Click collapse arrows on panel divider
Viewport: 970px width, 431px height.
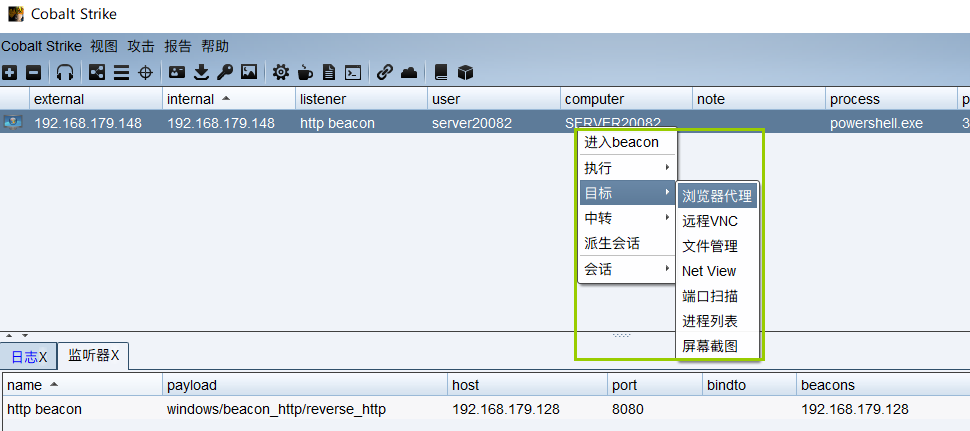click(x=17, y=336)
